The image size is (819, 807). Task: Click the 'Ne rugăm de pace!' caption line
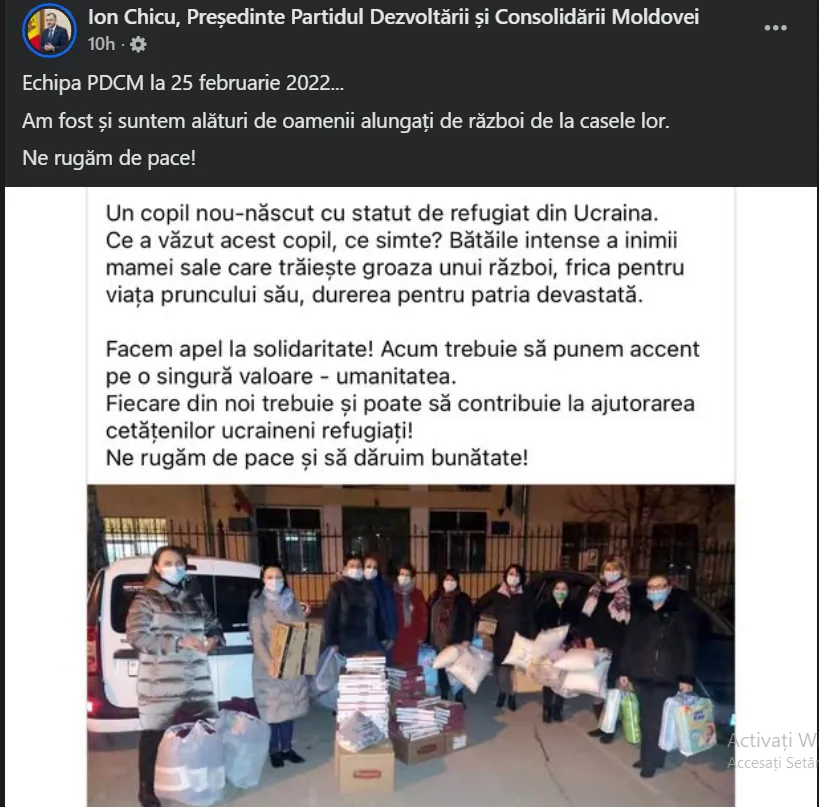click(109, 158)
